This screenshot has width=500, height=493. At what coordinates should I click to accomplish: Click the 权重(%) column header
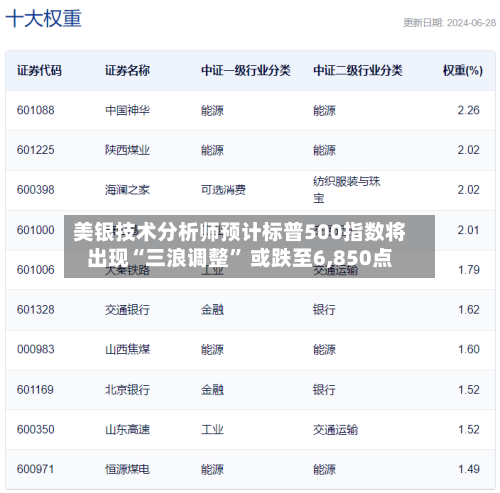coord(463,70)
